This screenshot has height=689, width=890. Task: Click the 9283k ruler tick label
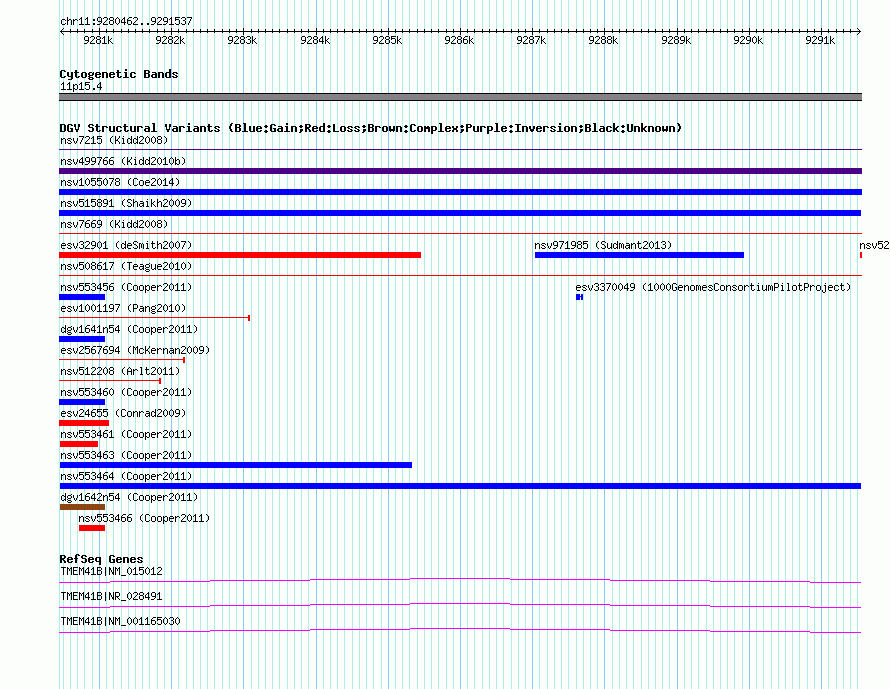click(x=242, y=40)
